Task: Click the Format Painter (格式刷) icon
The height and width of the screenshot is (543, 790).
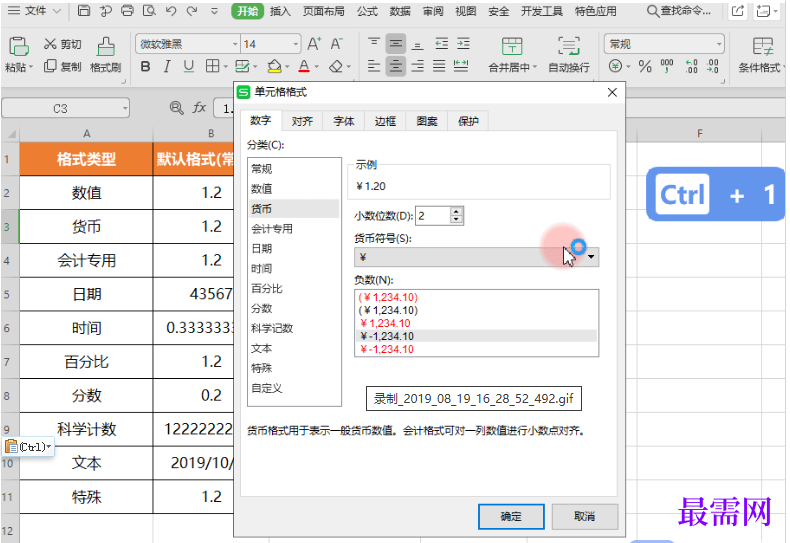Action: click(x=105, y=47)
